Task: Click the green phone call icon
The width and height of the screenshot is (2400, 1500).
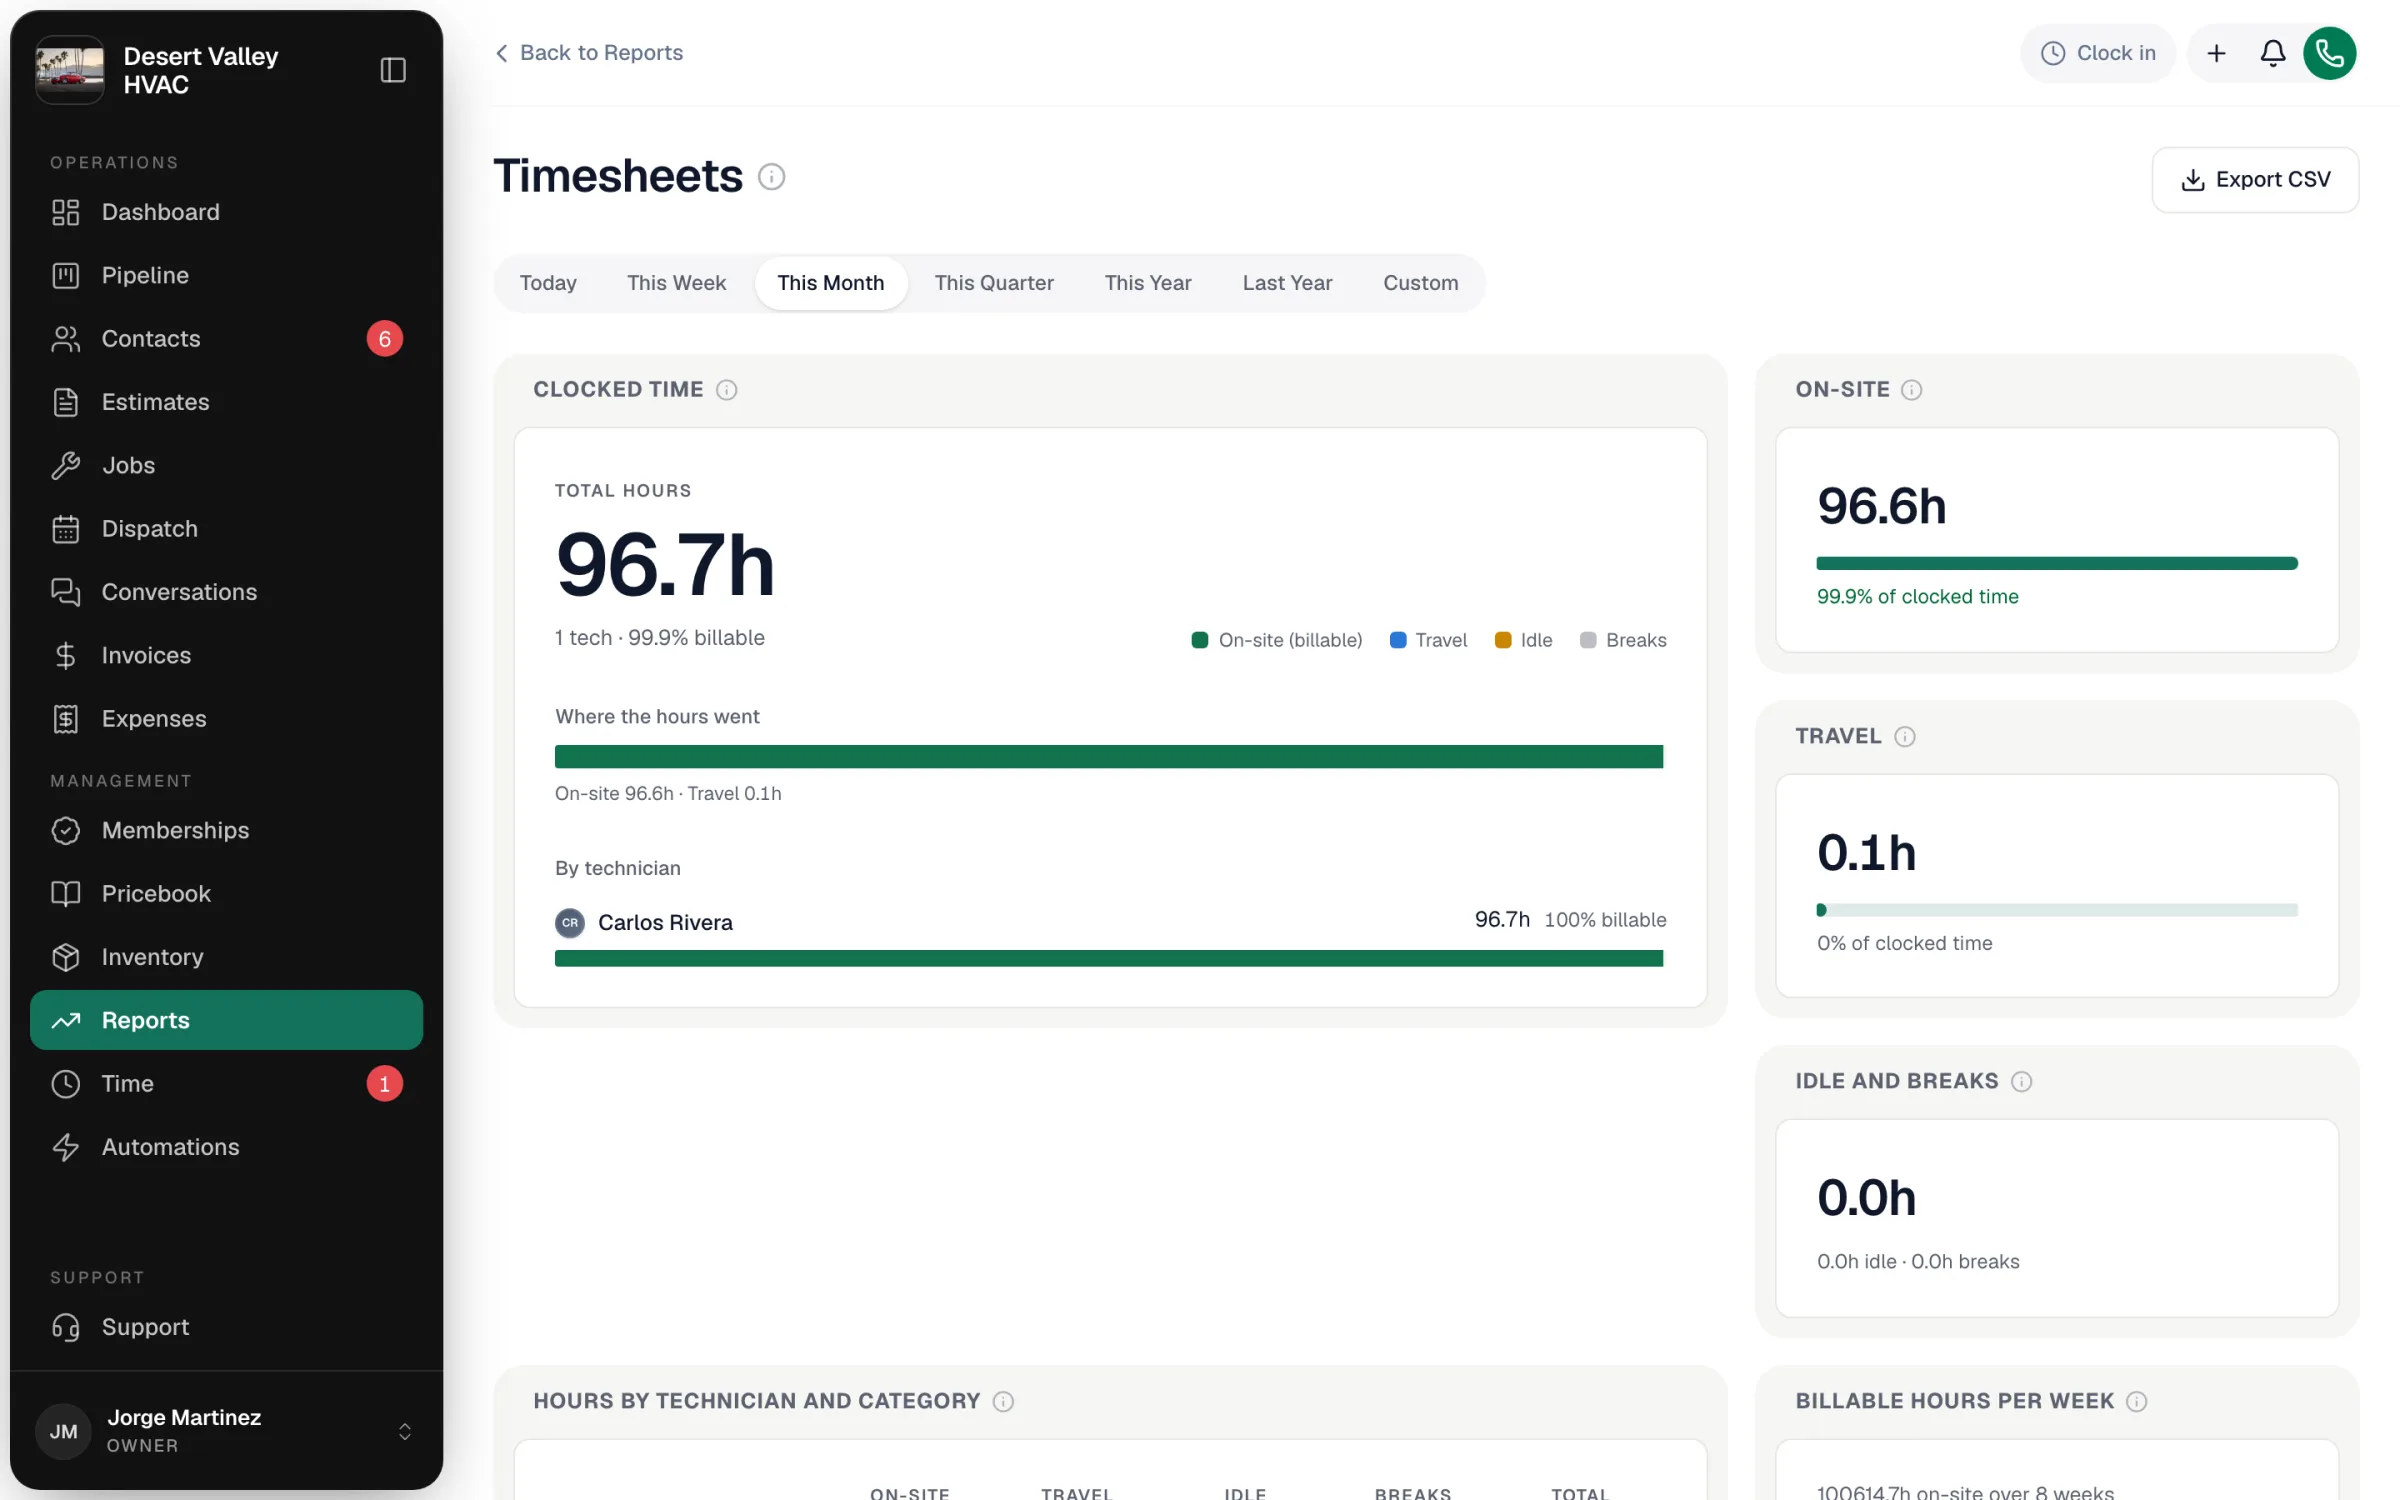Action: pyautogui.click(x=2330, y=53)
